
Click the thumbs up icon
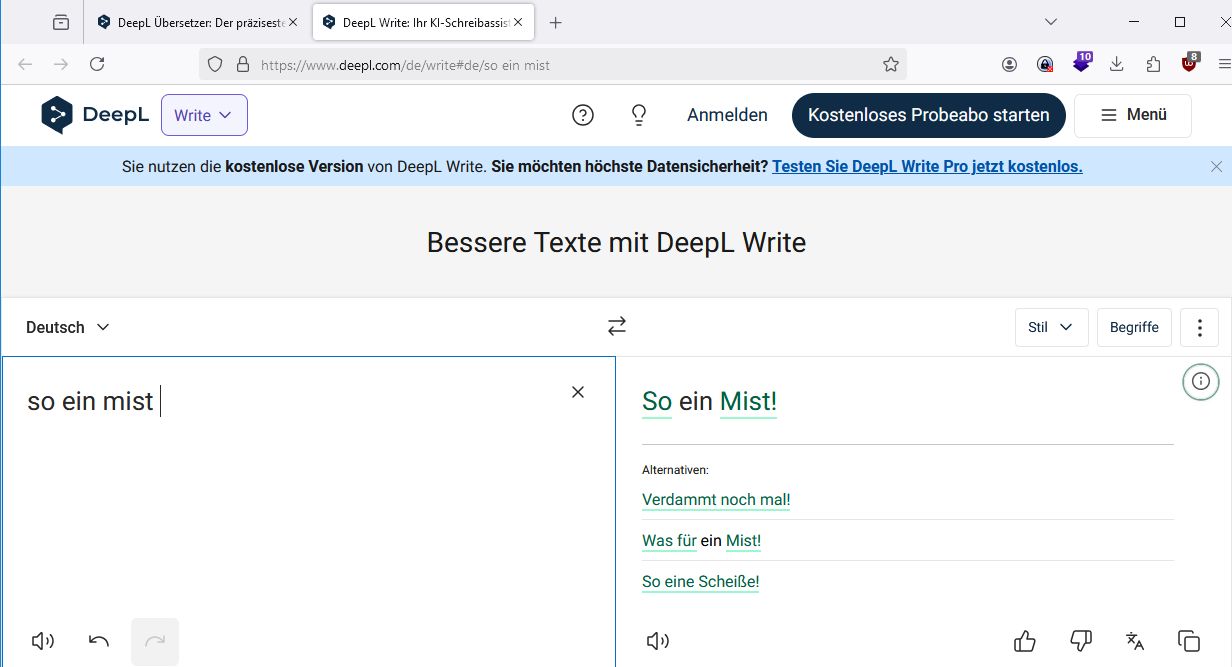(1025, 641)
